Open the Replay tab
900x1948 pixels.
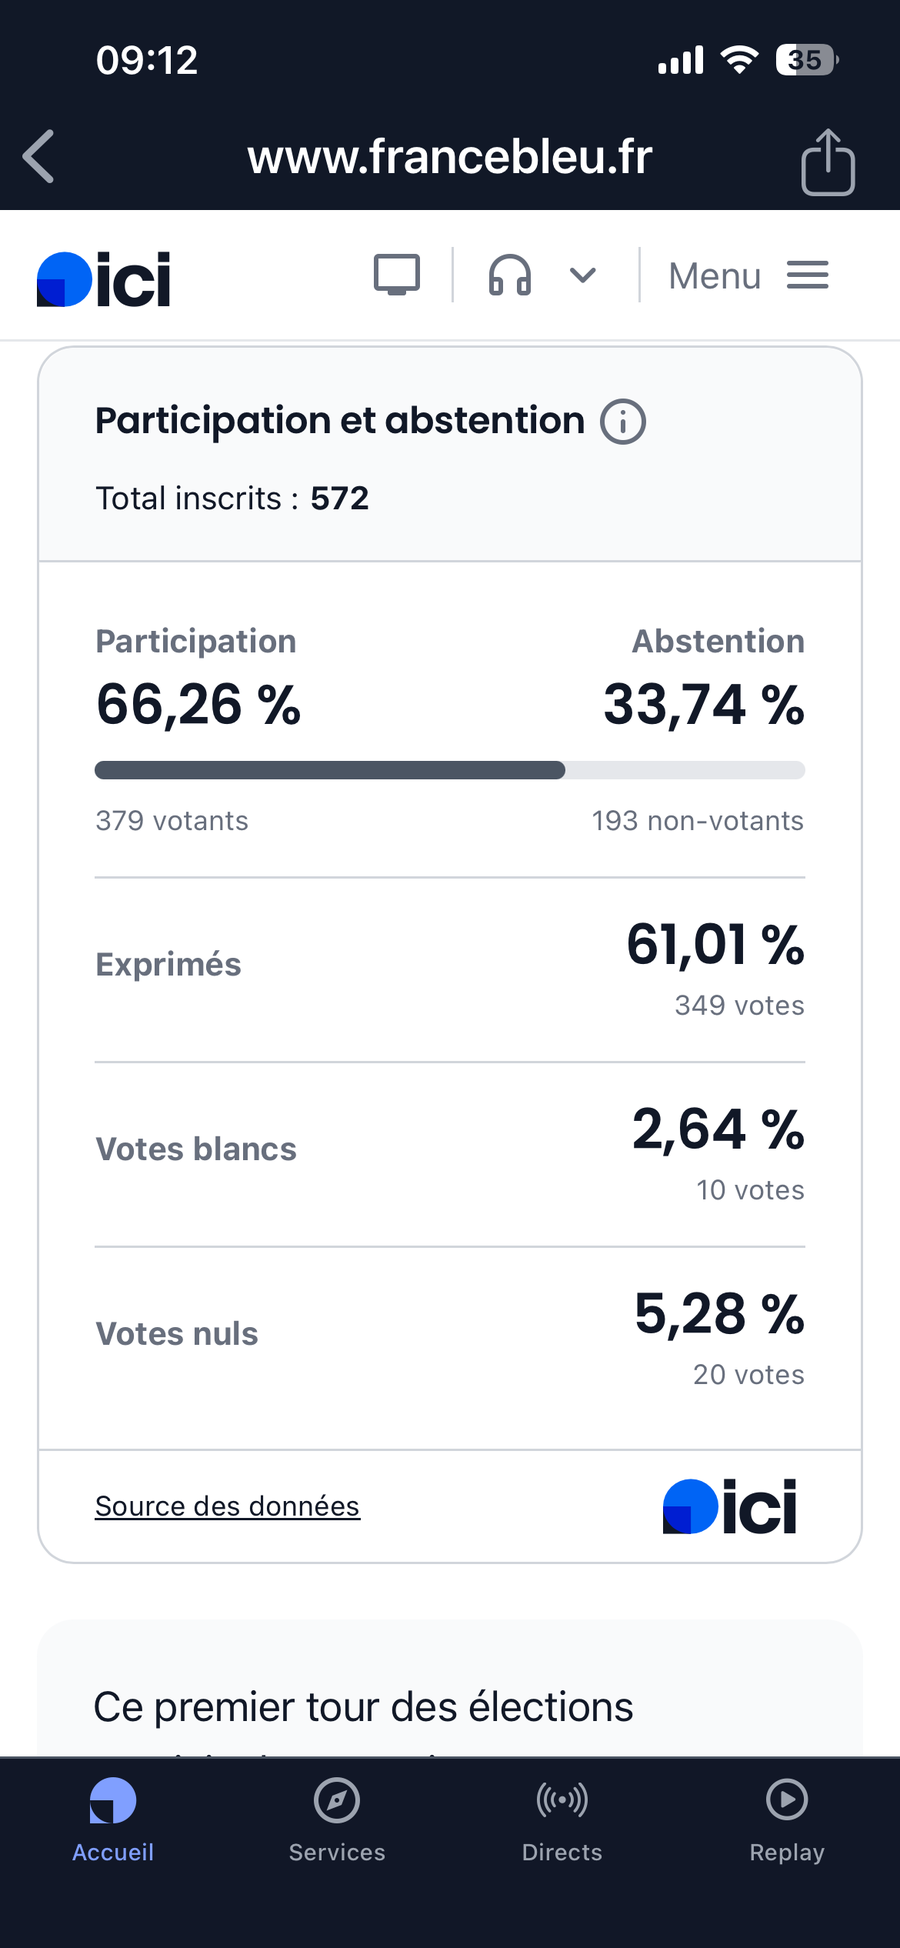tap(787, 1820)
